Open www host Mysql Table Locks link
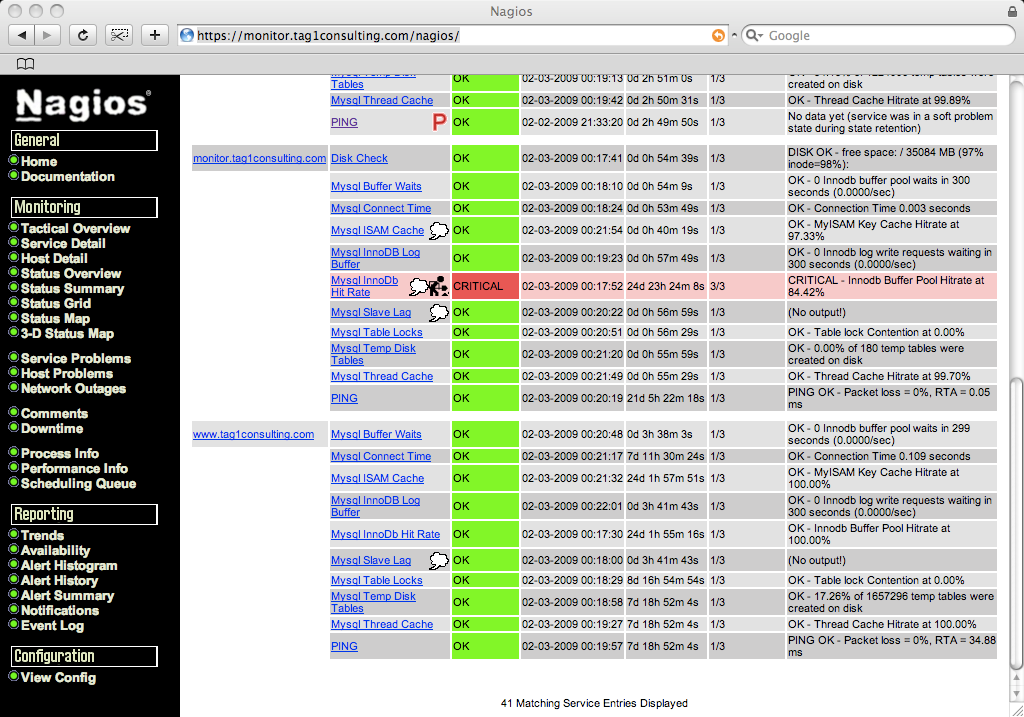Viewport: 1024px width, 717px height. pos(377,581)
